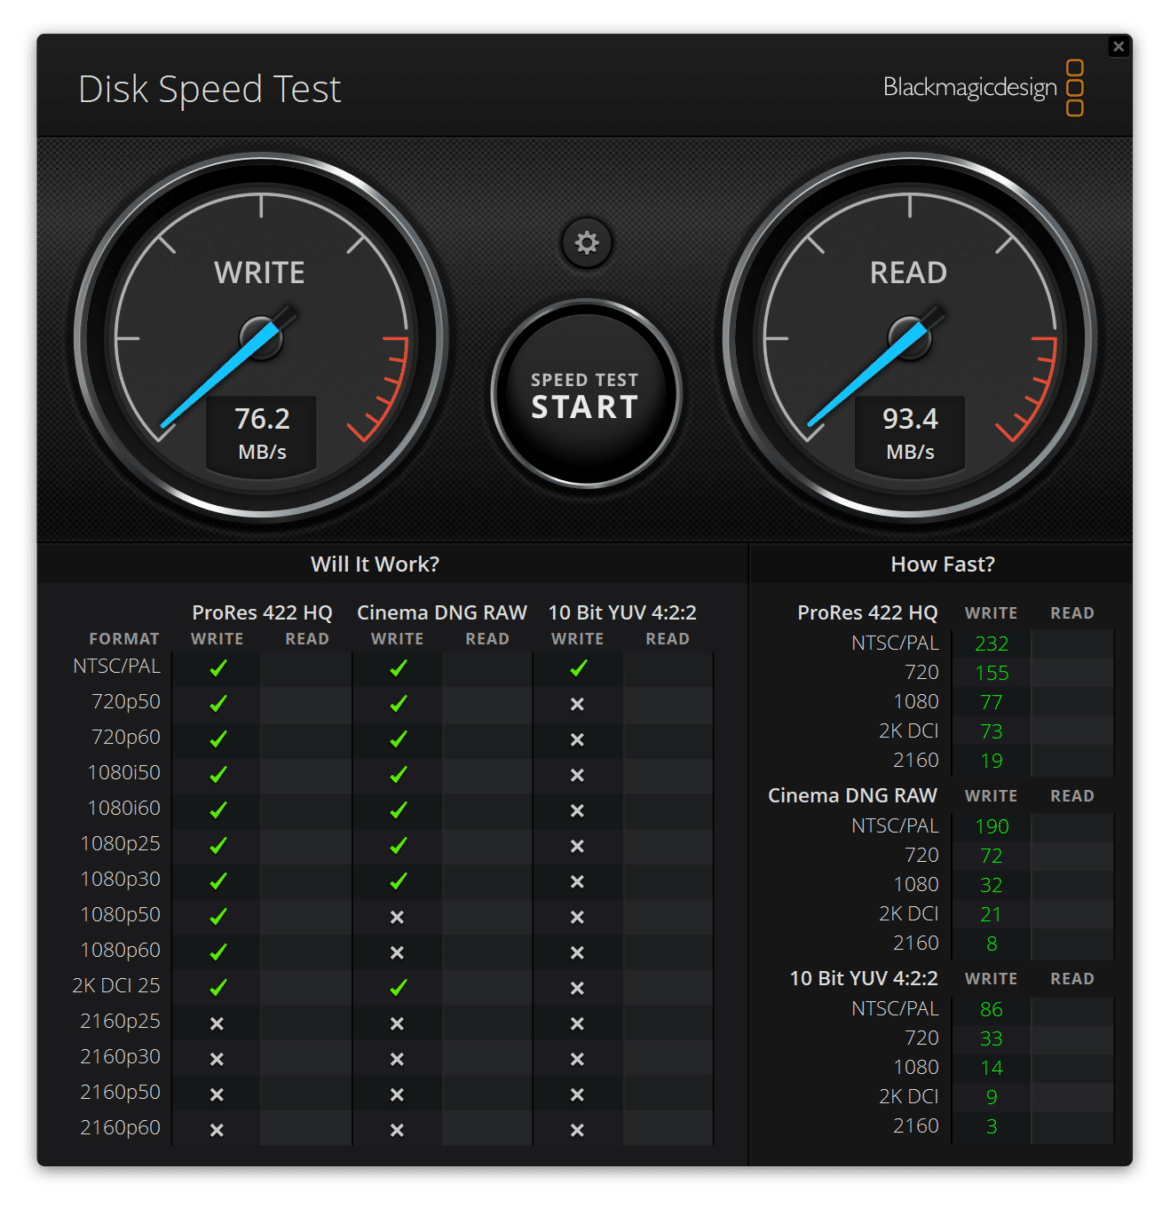Click the 2K DCI 25 format label

click(116, 986)
